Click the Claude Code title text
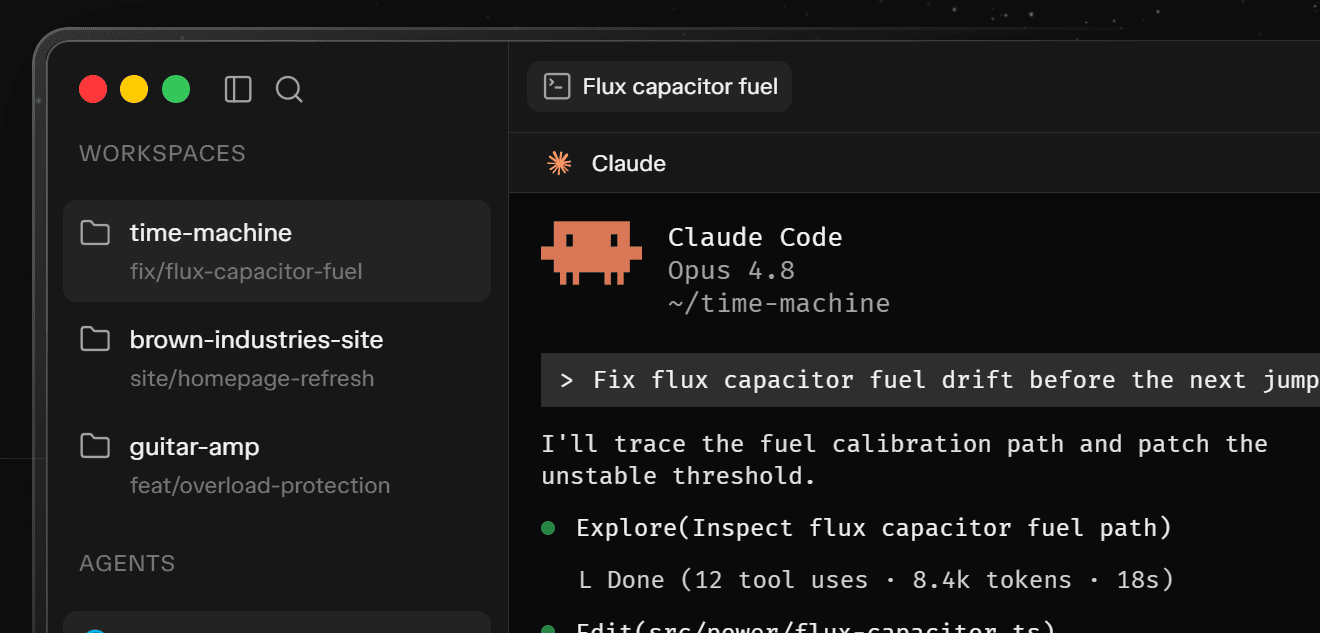This screenshot has width=1320, height=633. (755, 238)
